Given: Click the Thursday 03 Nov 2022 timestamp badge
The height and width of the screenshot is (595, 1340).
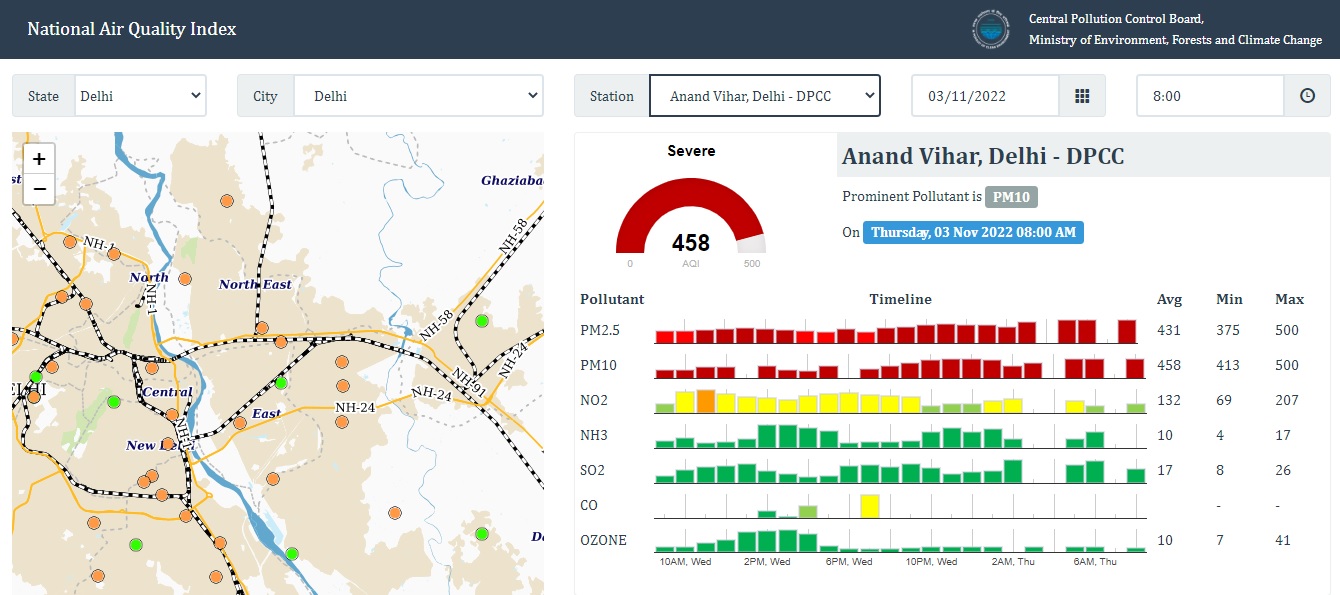Looking at the screenshot, I should point(973,232).
